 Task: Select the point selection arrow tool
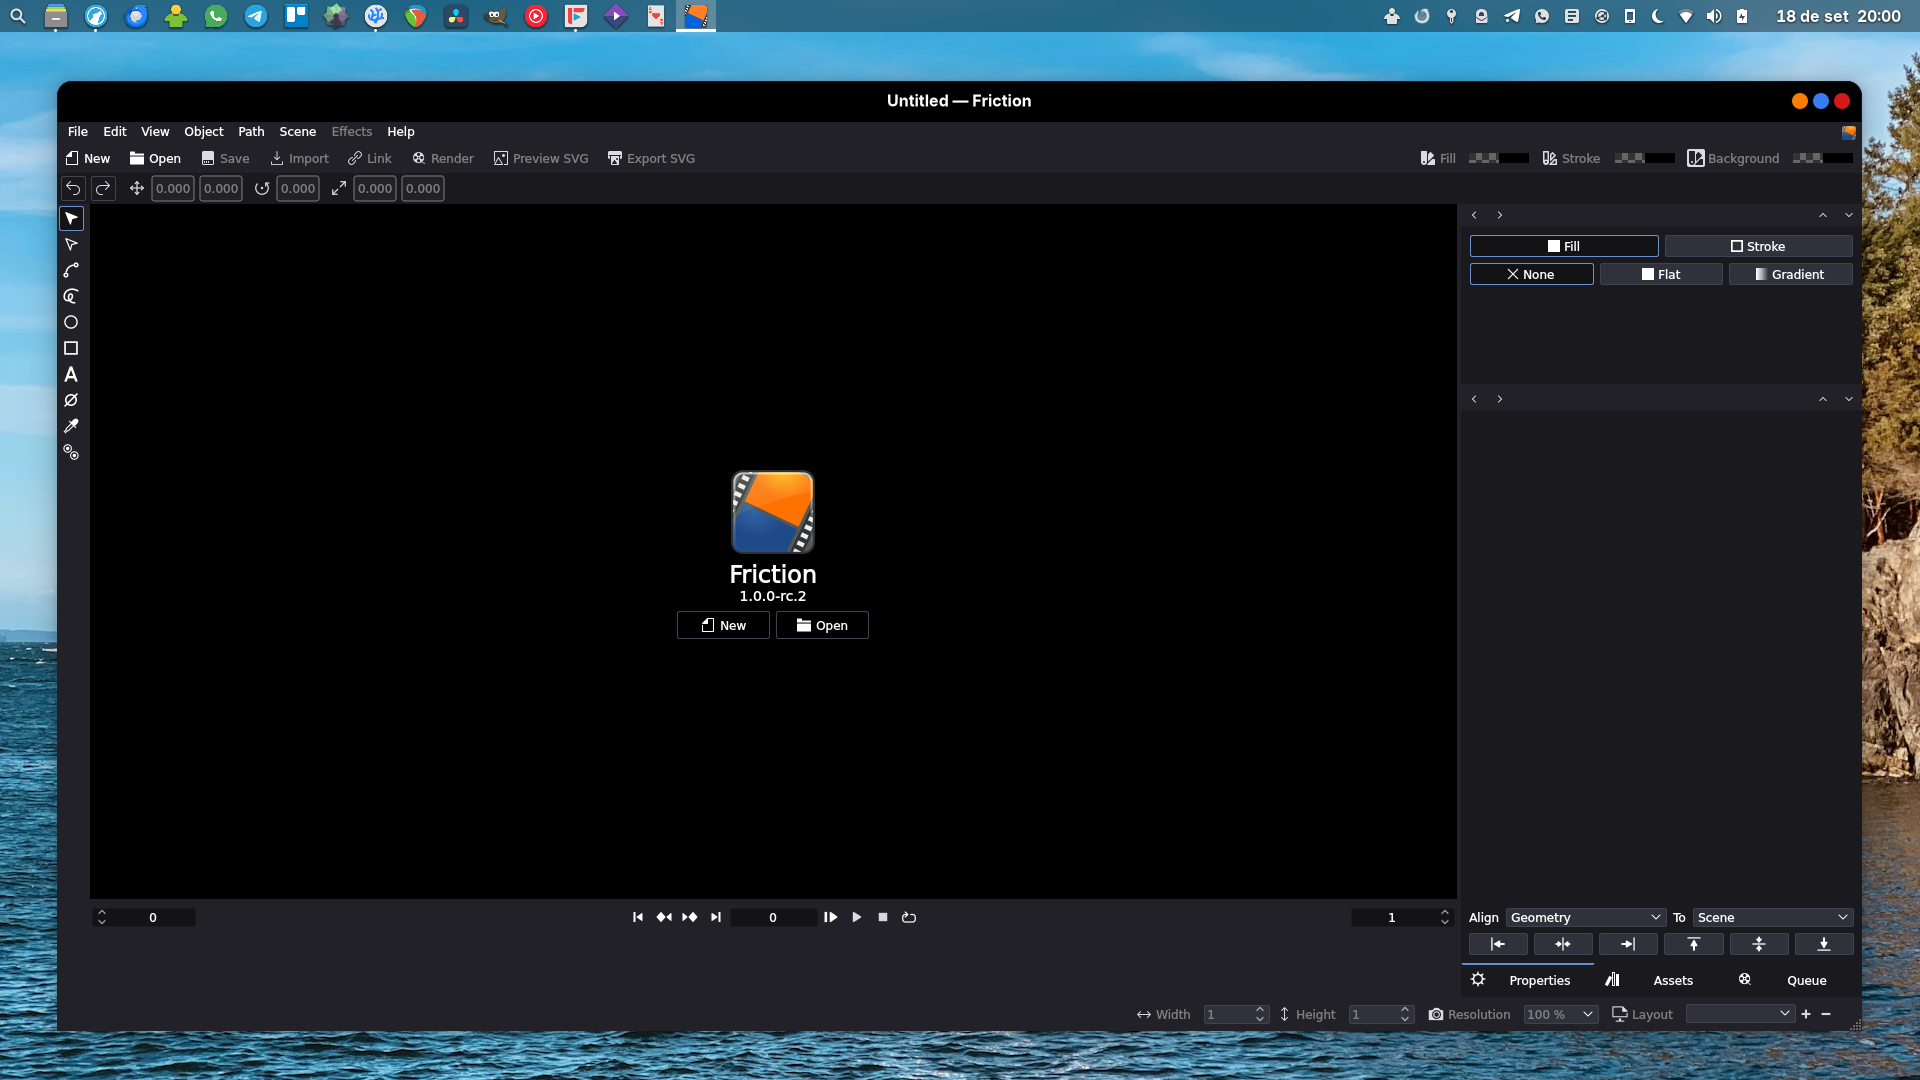coord(71,245)
